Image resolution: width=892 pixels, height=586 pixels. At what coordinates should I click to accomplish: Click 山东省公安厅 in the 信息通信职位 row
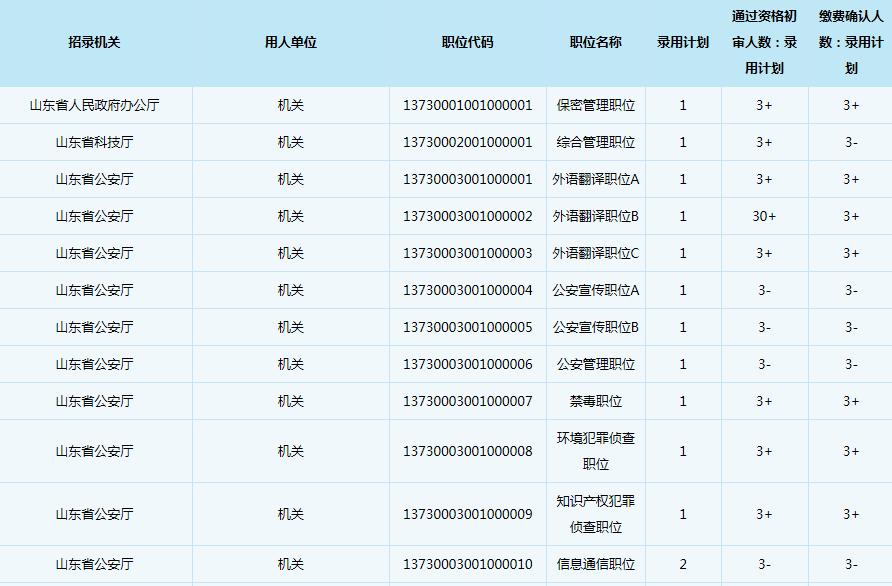point(94,564)
